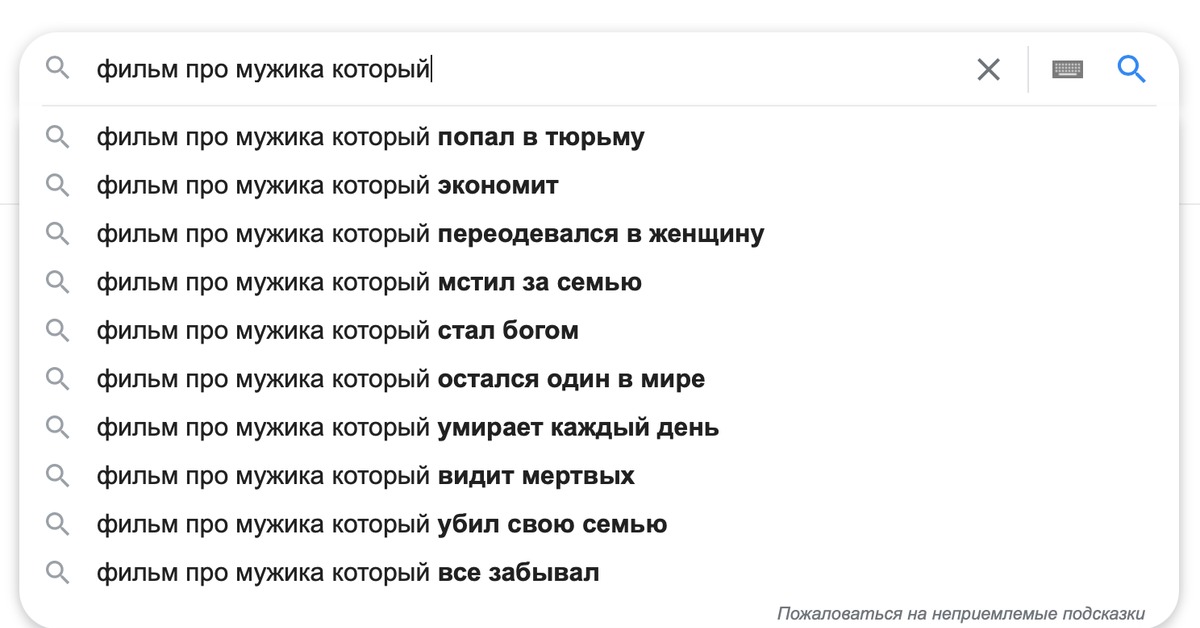Click magnifier icon beside "видит мертвых"

58,476
